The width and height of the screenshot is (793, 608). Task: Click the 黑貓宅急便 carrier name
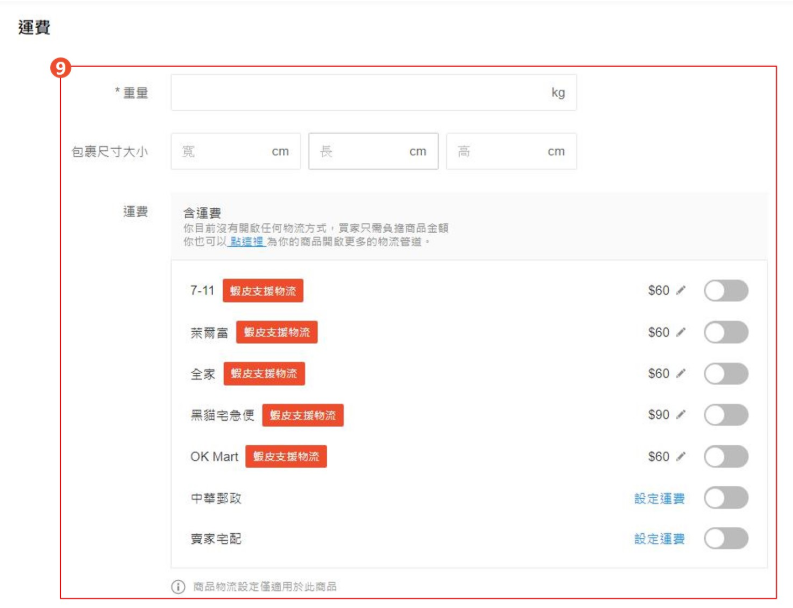coord(222,415)
